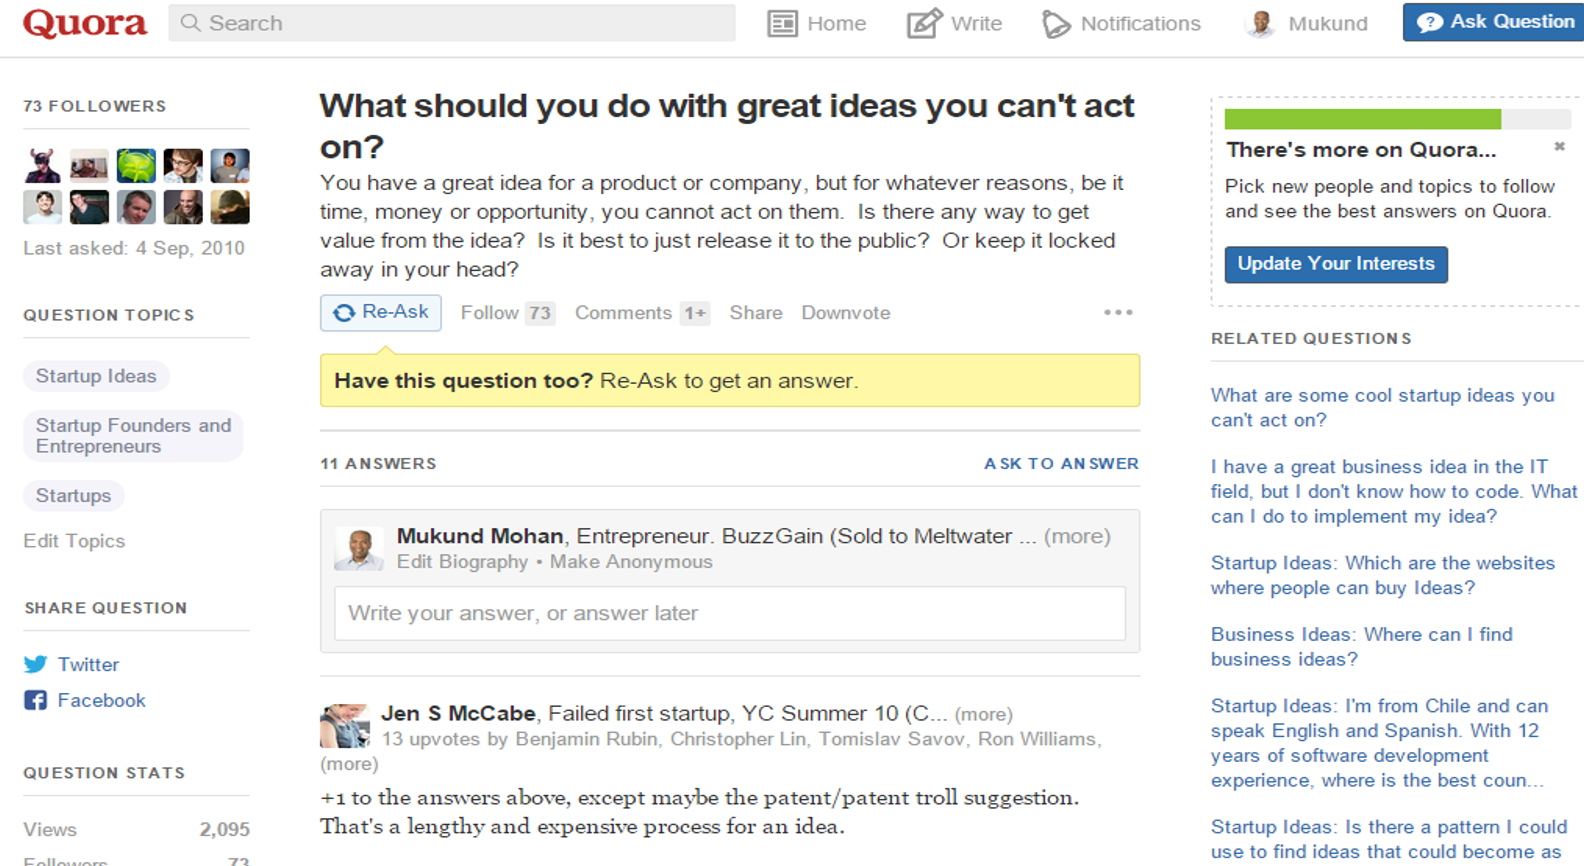Click Mukund's profile avatar in header
The height and width of the screenshot is (866, 1584).
point(1260,24)
